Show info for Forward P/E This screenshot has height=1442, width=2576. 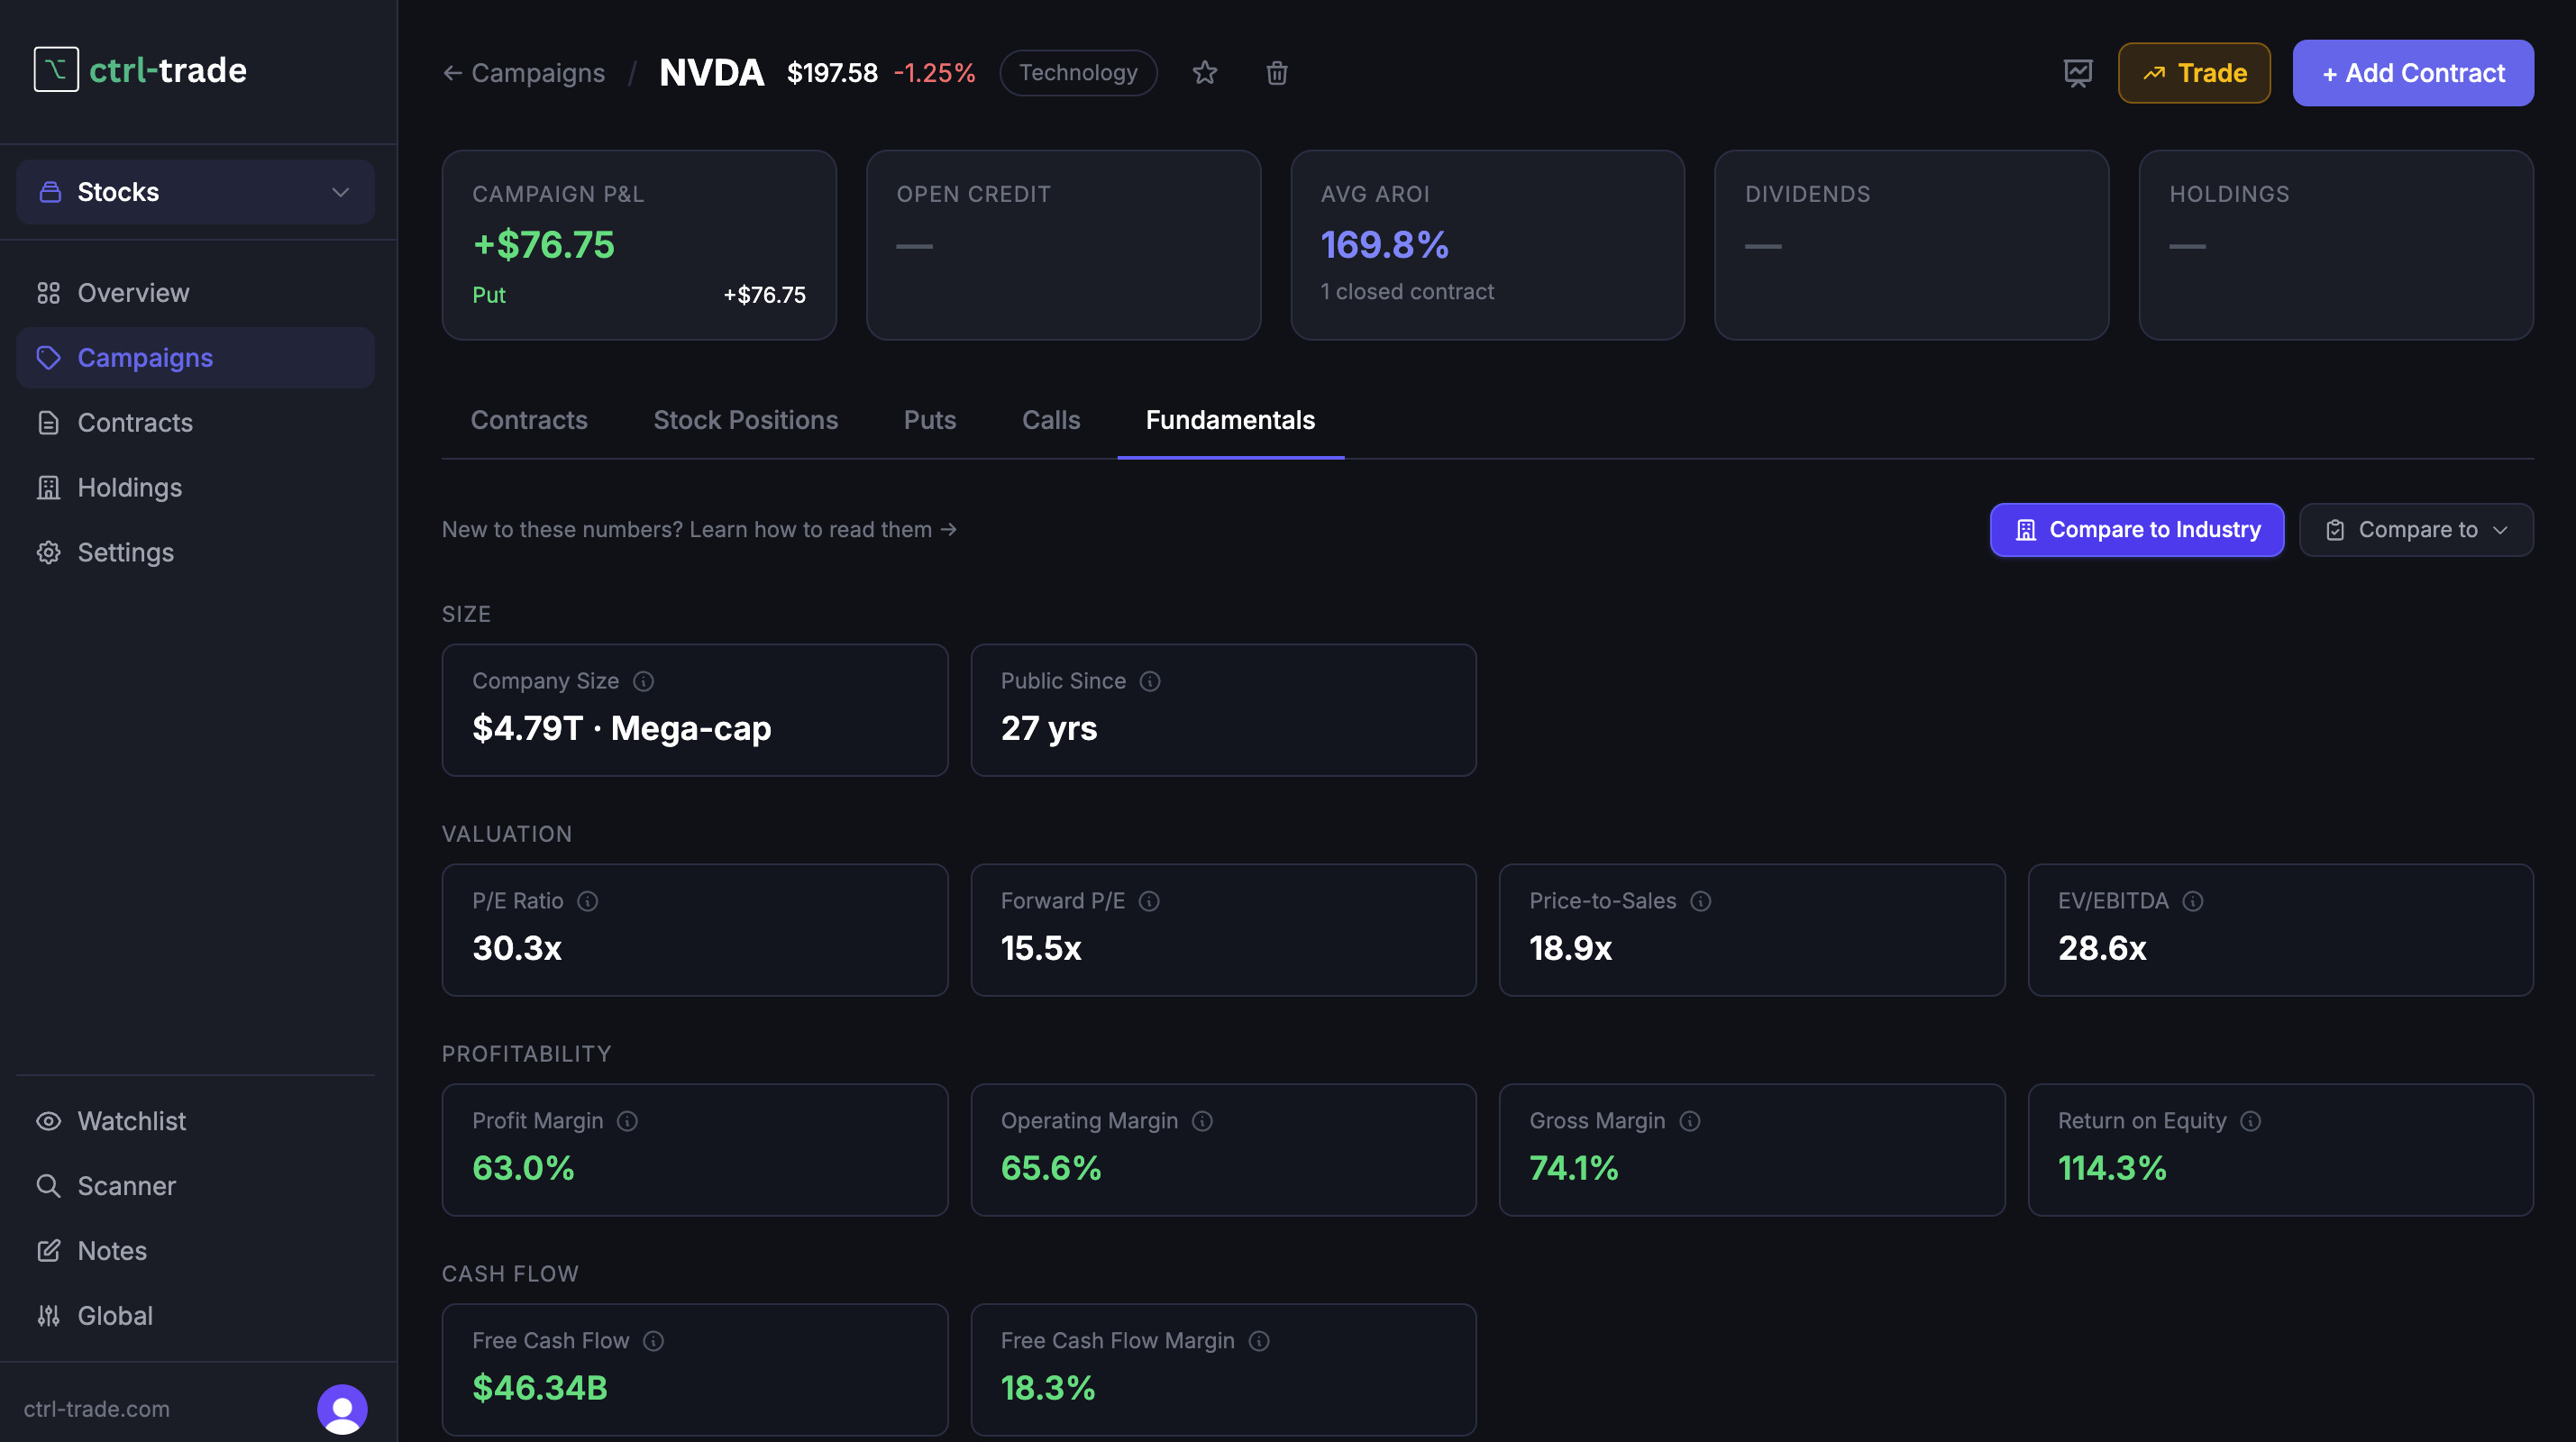[1150, 901]
